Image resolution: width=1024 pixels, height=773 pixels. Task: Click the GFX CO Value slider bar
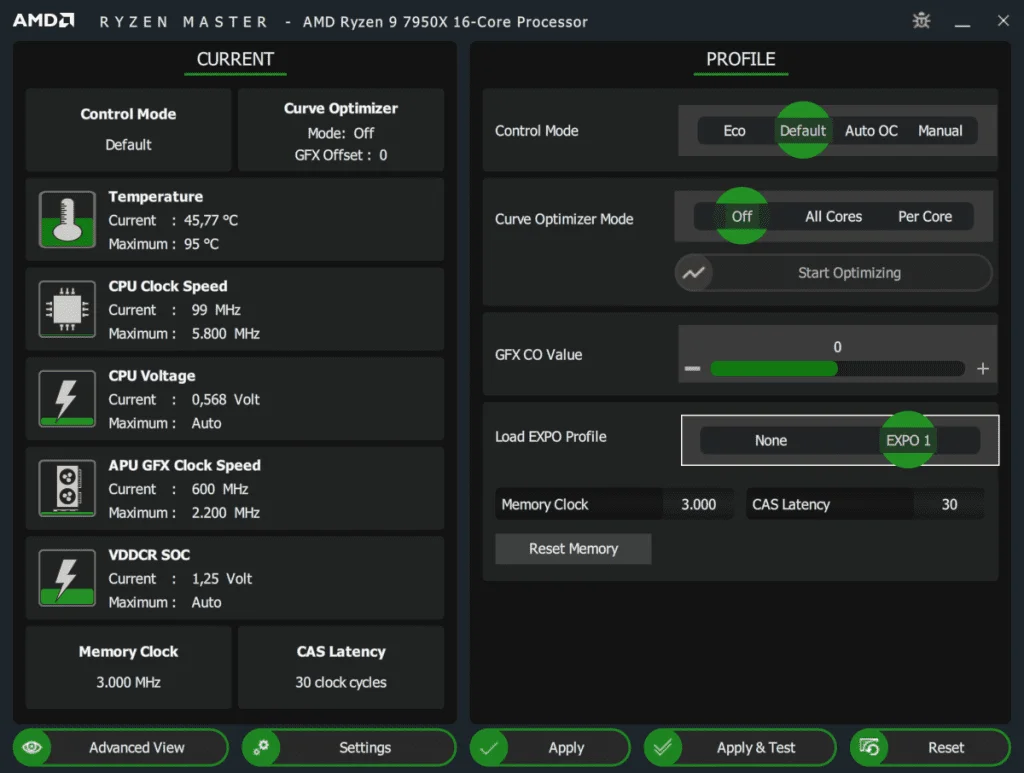tap(837, 369)
